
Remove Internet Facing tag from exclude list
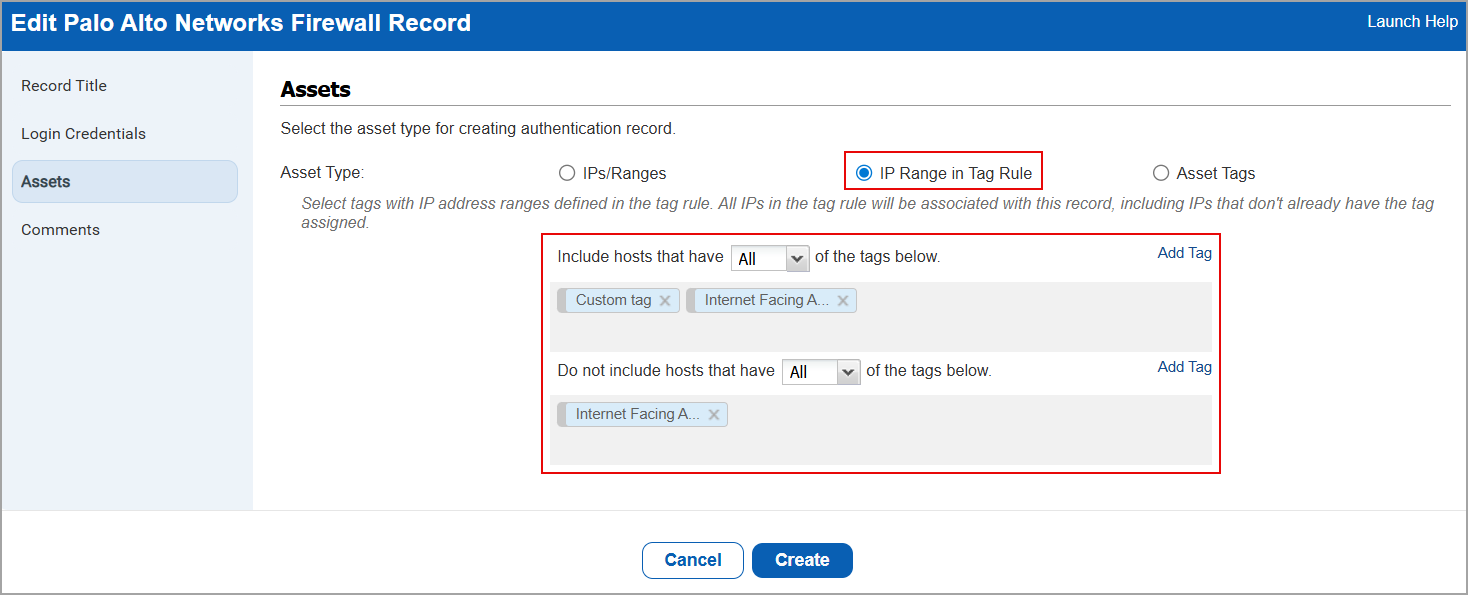click(714, 414)
